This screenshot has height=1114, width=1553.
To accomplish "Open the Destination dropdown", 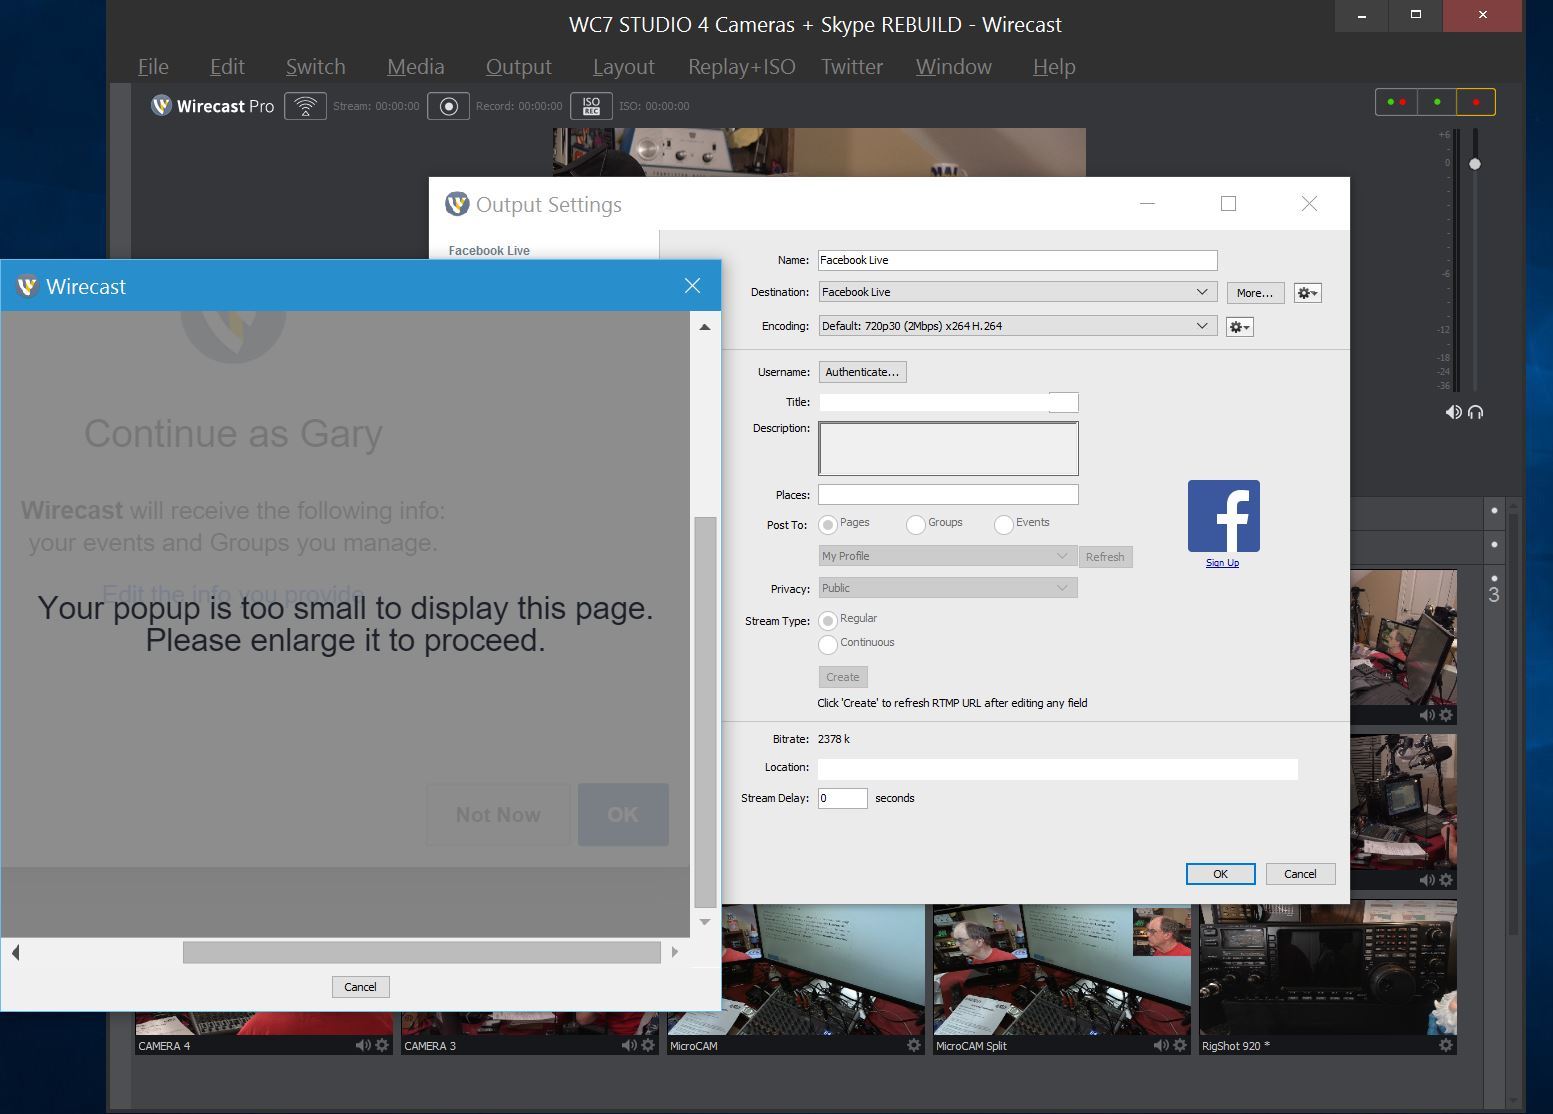I will point(1017,292).
